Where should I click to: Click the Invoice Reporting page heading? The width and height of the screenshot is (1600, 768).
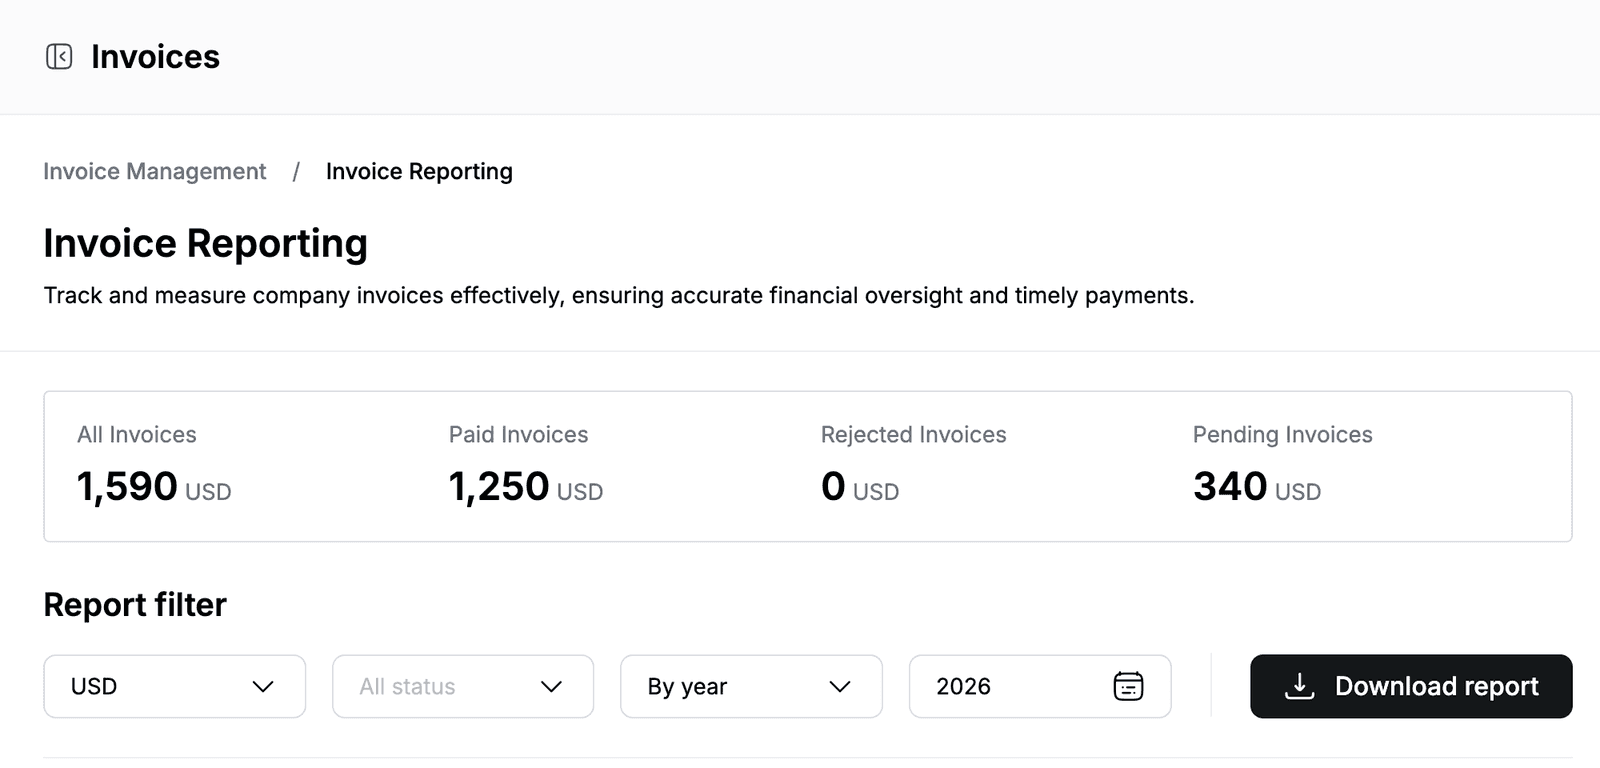[x=206, y=244]
